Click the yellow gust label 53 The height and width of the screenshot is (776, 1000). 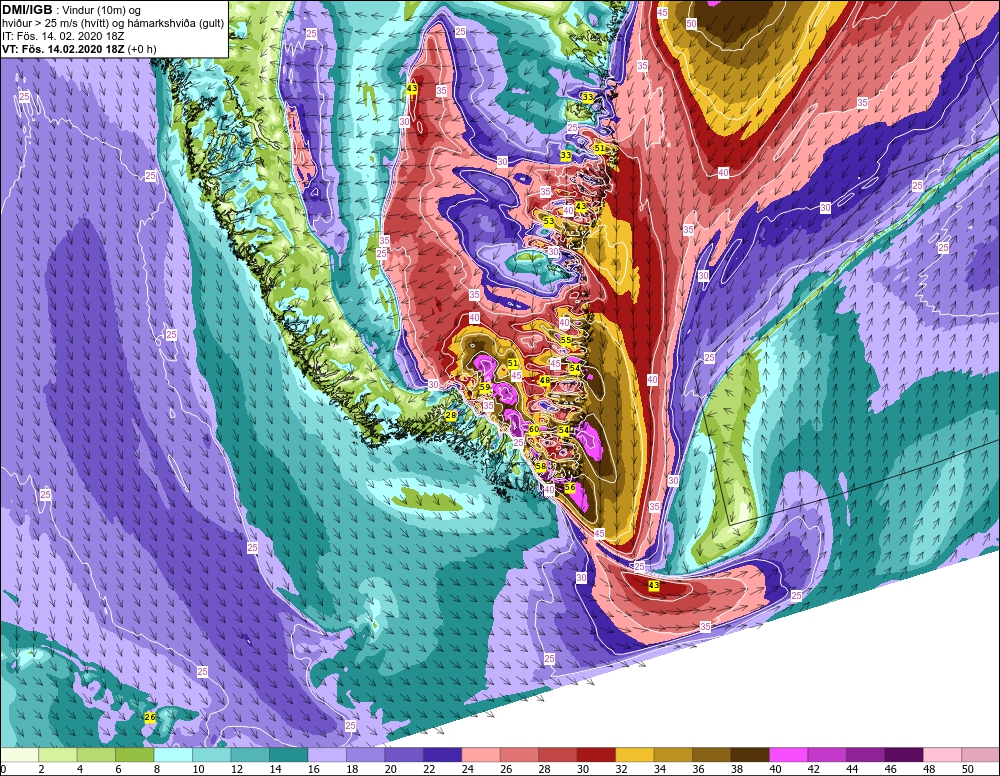[548, 221]
